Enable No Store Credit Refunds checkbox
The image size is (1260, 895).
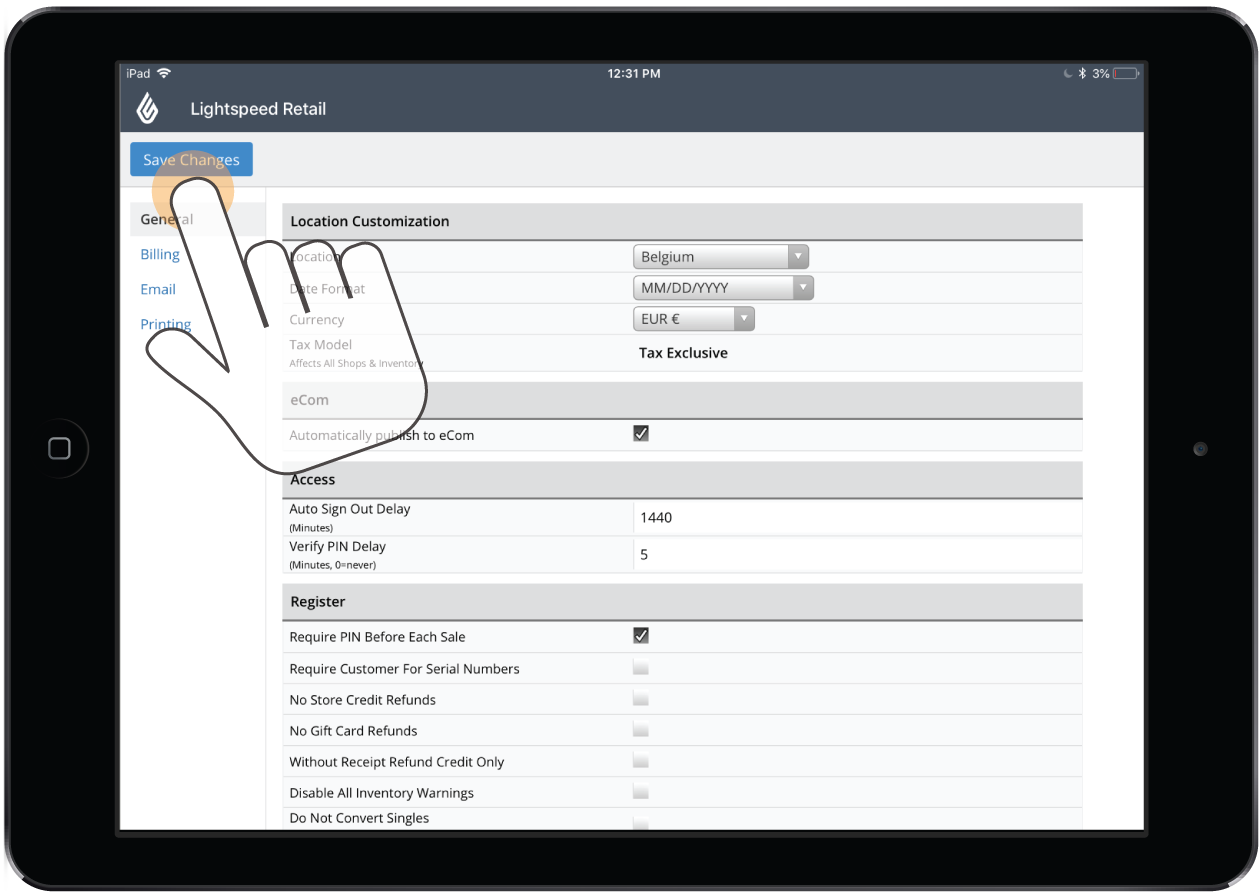pyautogui.click(x=641, y=699)
